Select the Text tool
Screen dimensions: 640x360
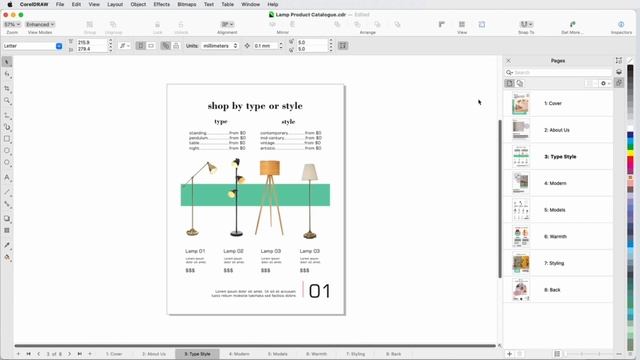7,178
